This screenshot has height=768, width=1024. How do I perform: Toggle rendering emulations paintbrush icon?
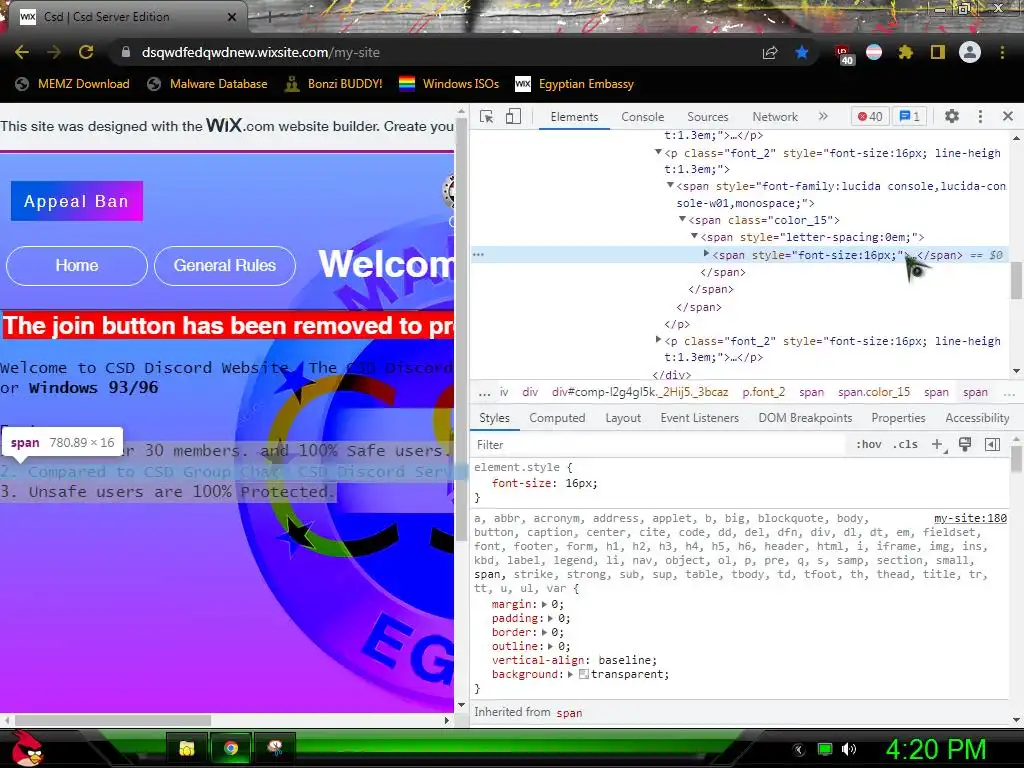pos(965,444)
